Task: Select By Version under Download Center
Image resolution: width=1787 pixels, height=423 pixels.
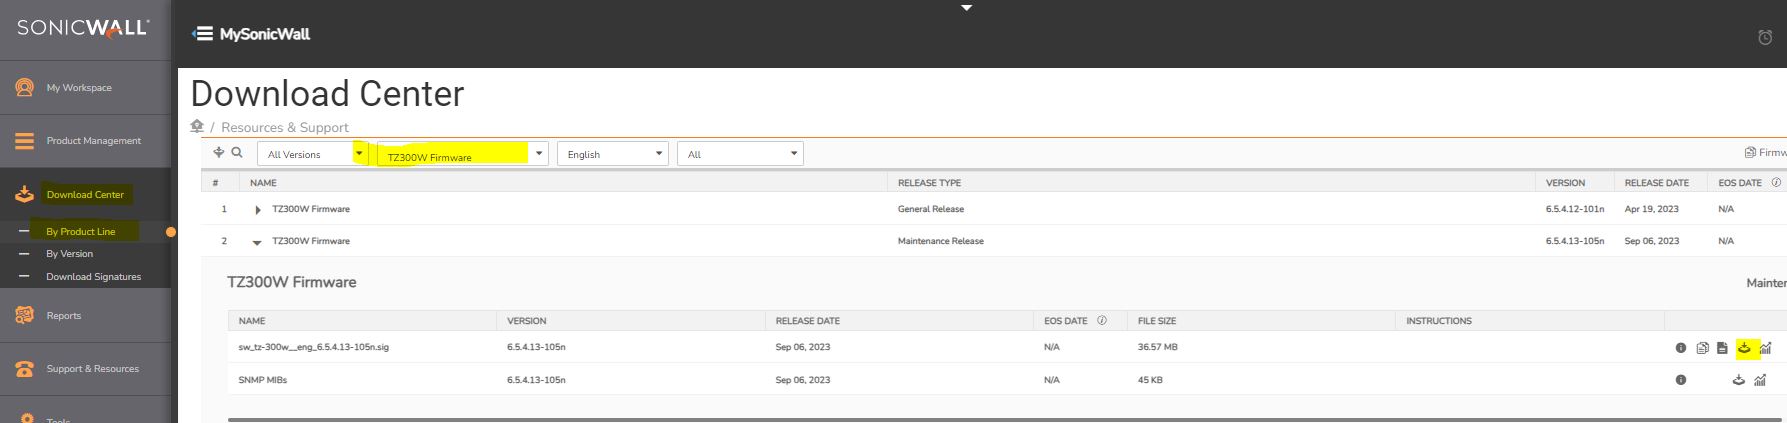Action: [69, 254]
